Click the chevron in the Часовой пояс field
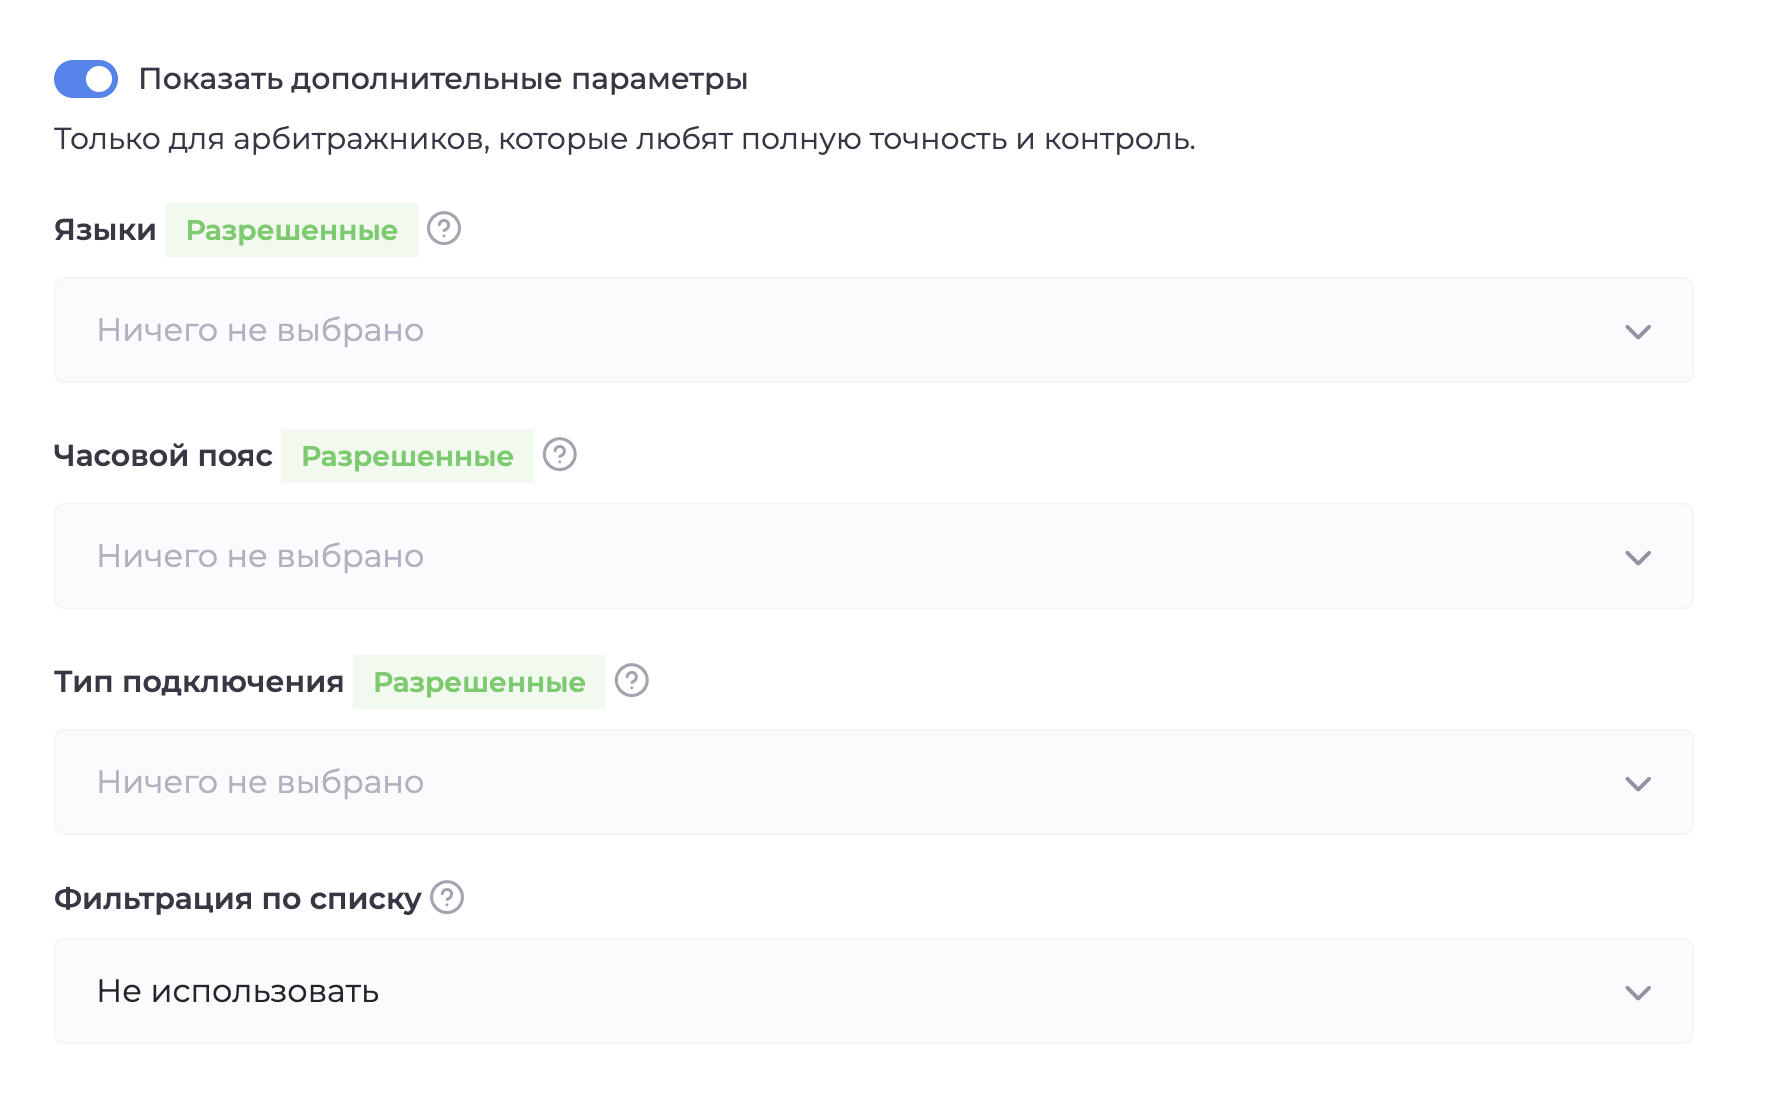1772x1112 pixels. tap(1638, 557)
